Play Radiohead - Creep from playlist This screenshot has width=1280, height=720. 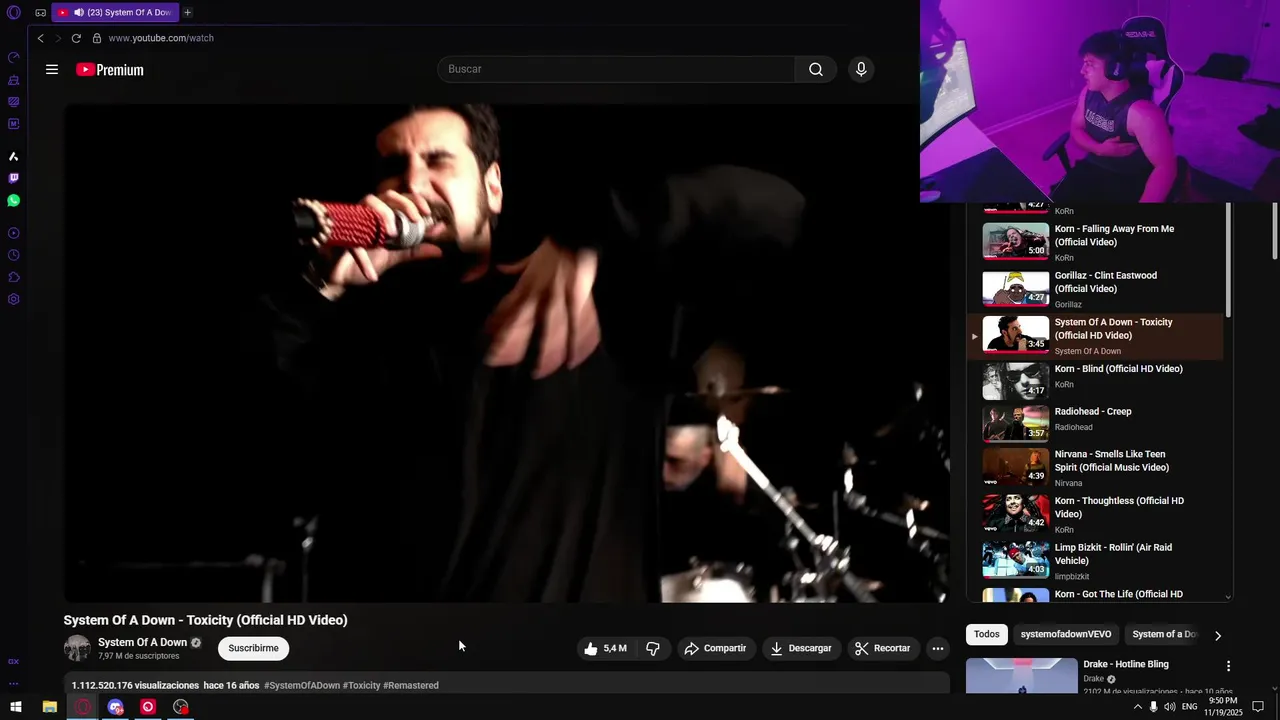[1095, 423]
